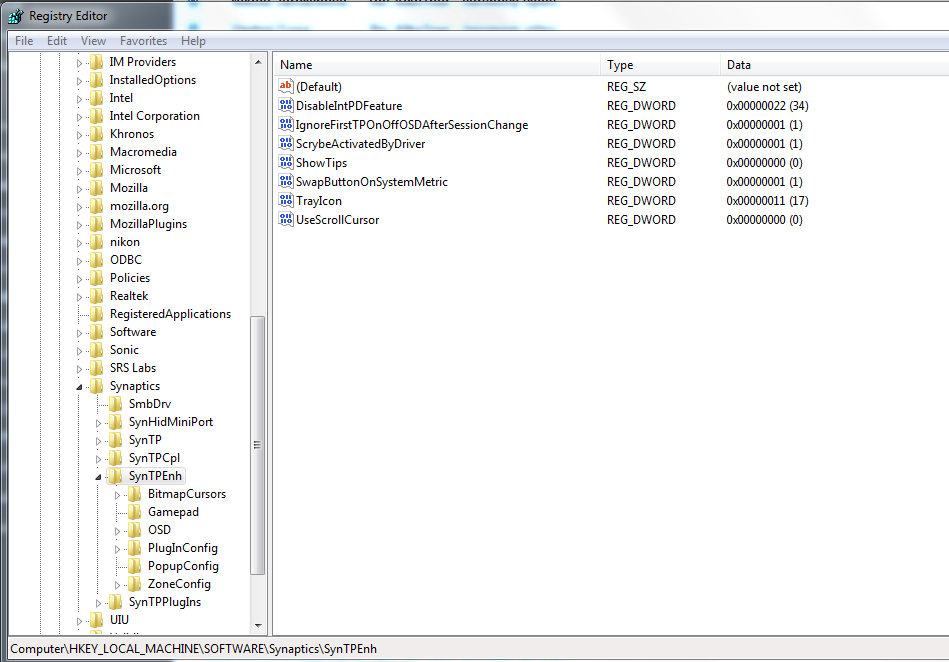The height and width of the screenshot is (662, 949).
Task: Expand the SynHidMiniPort key
Action: pyautogui.click(x=98, y=423)
